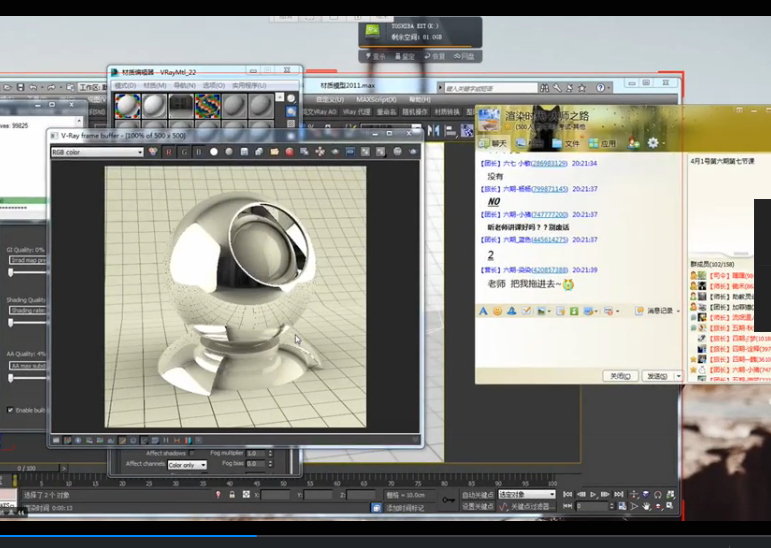This screenshot has height=548, width=771.
Task: Open the 选定对象 key filter dropdown
Action: tap(527, 494)
